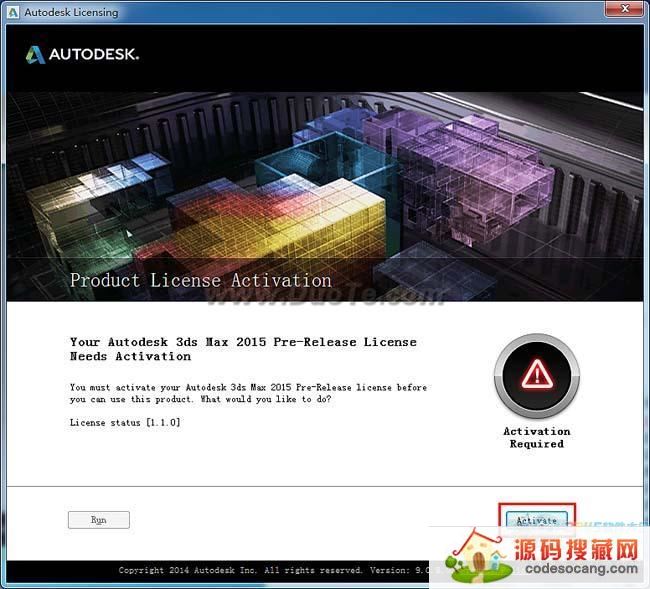Click the Product License Activation heading
Viewport: 650px width, 589px height.
[x=200, y=280]
